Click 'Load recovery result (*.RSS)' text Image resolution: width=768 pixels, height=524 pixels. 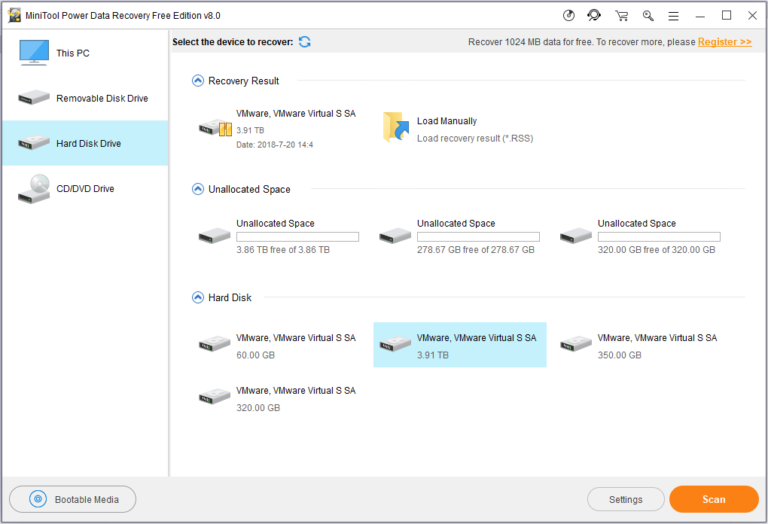475,139
